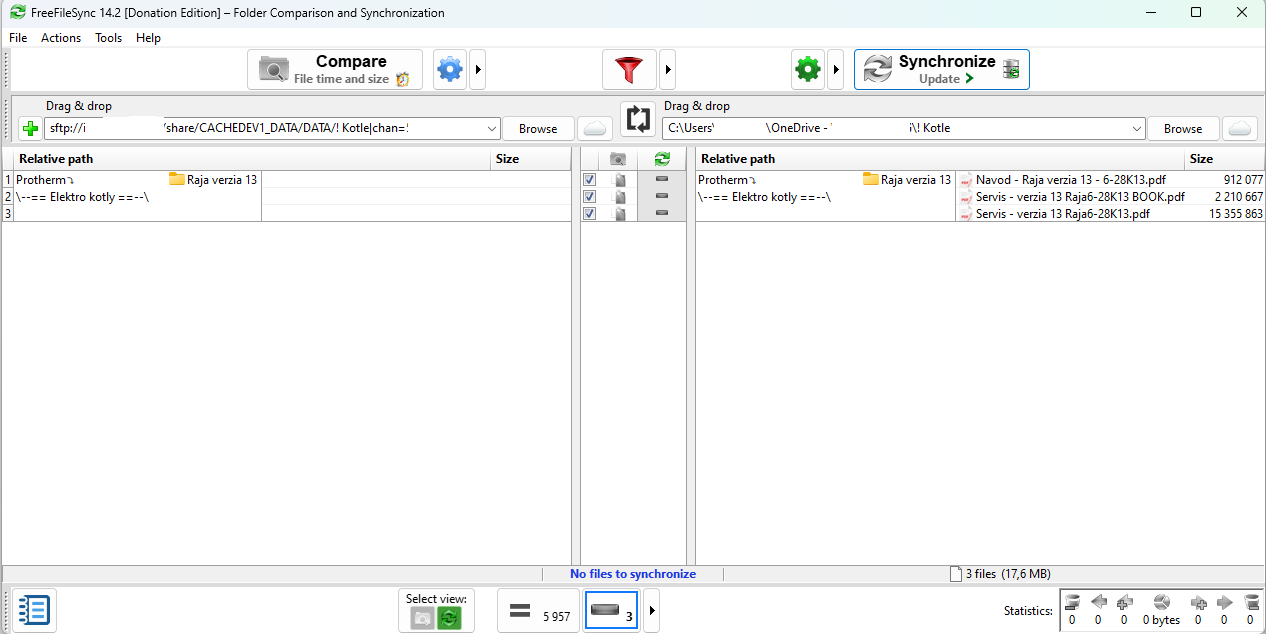
Task: Select Servis - verzia 13 Raja6-28K13 BOOK.pdf
Action: (1080, 197)
